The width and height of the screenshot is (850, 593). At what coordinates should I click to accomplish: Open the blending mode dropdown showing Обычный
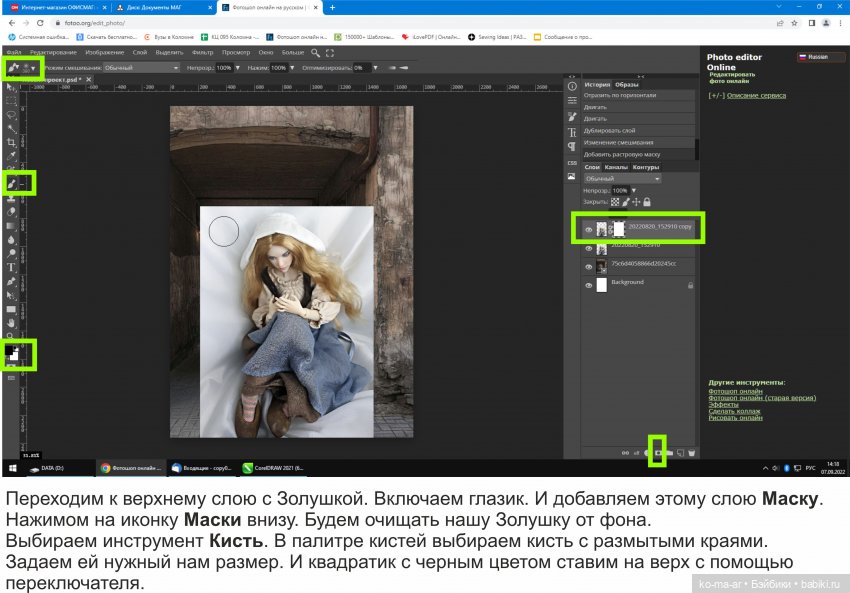point(621,179)
